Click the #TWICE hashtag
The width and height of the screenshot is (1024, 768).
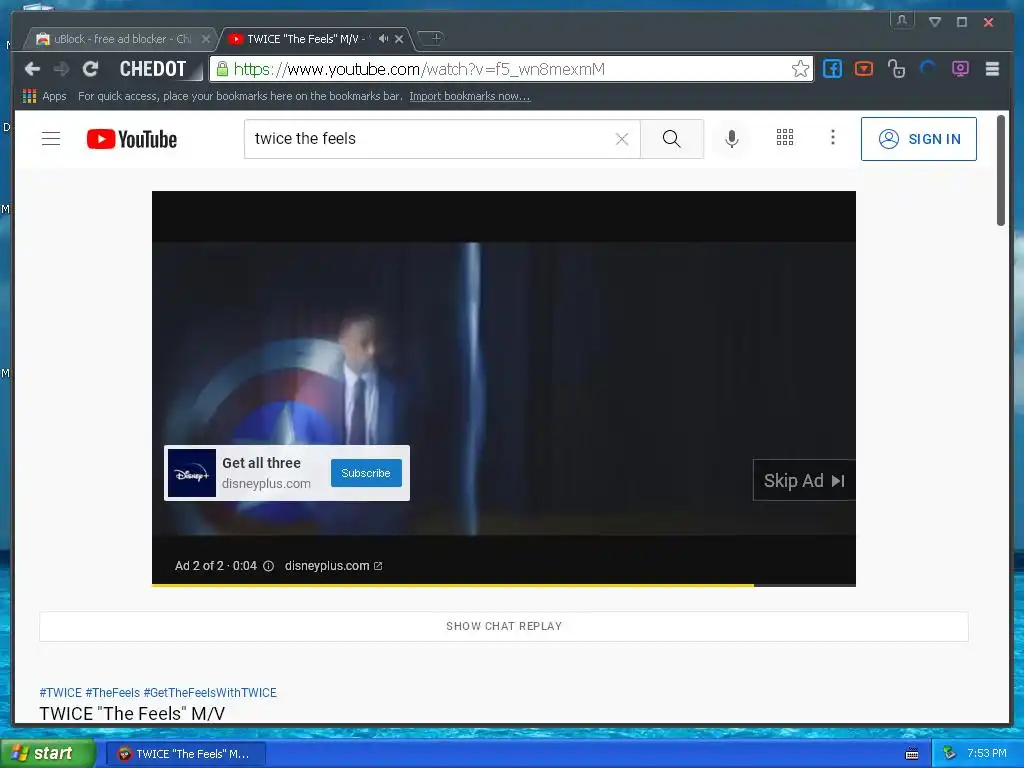point(61,692)
